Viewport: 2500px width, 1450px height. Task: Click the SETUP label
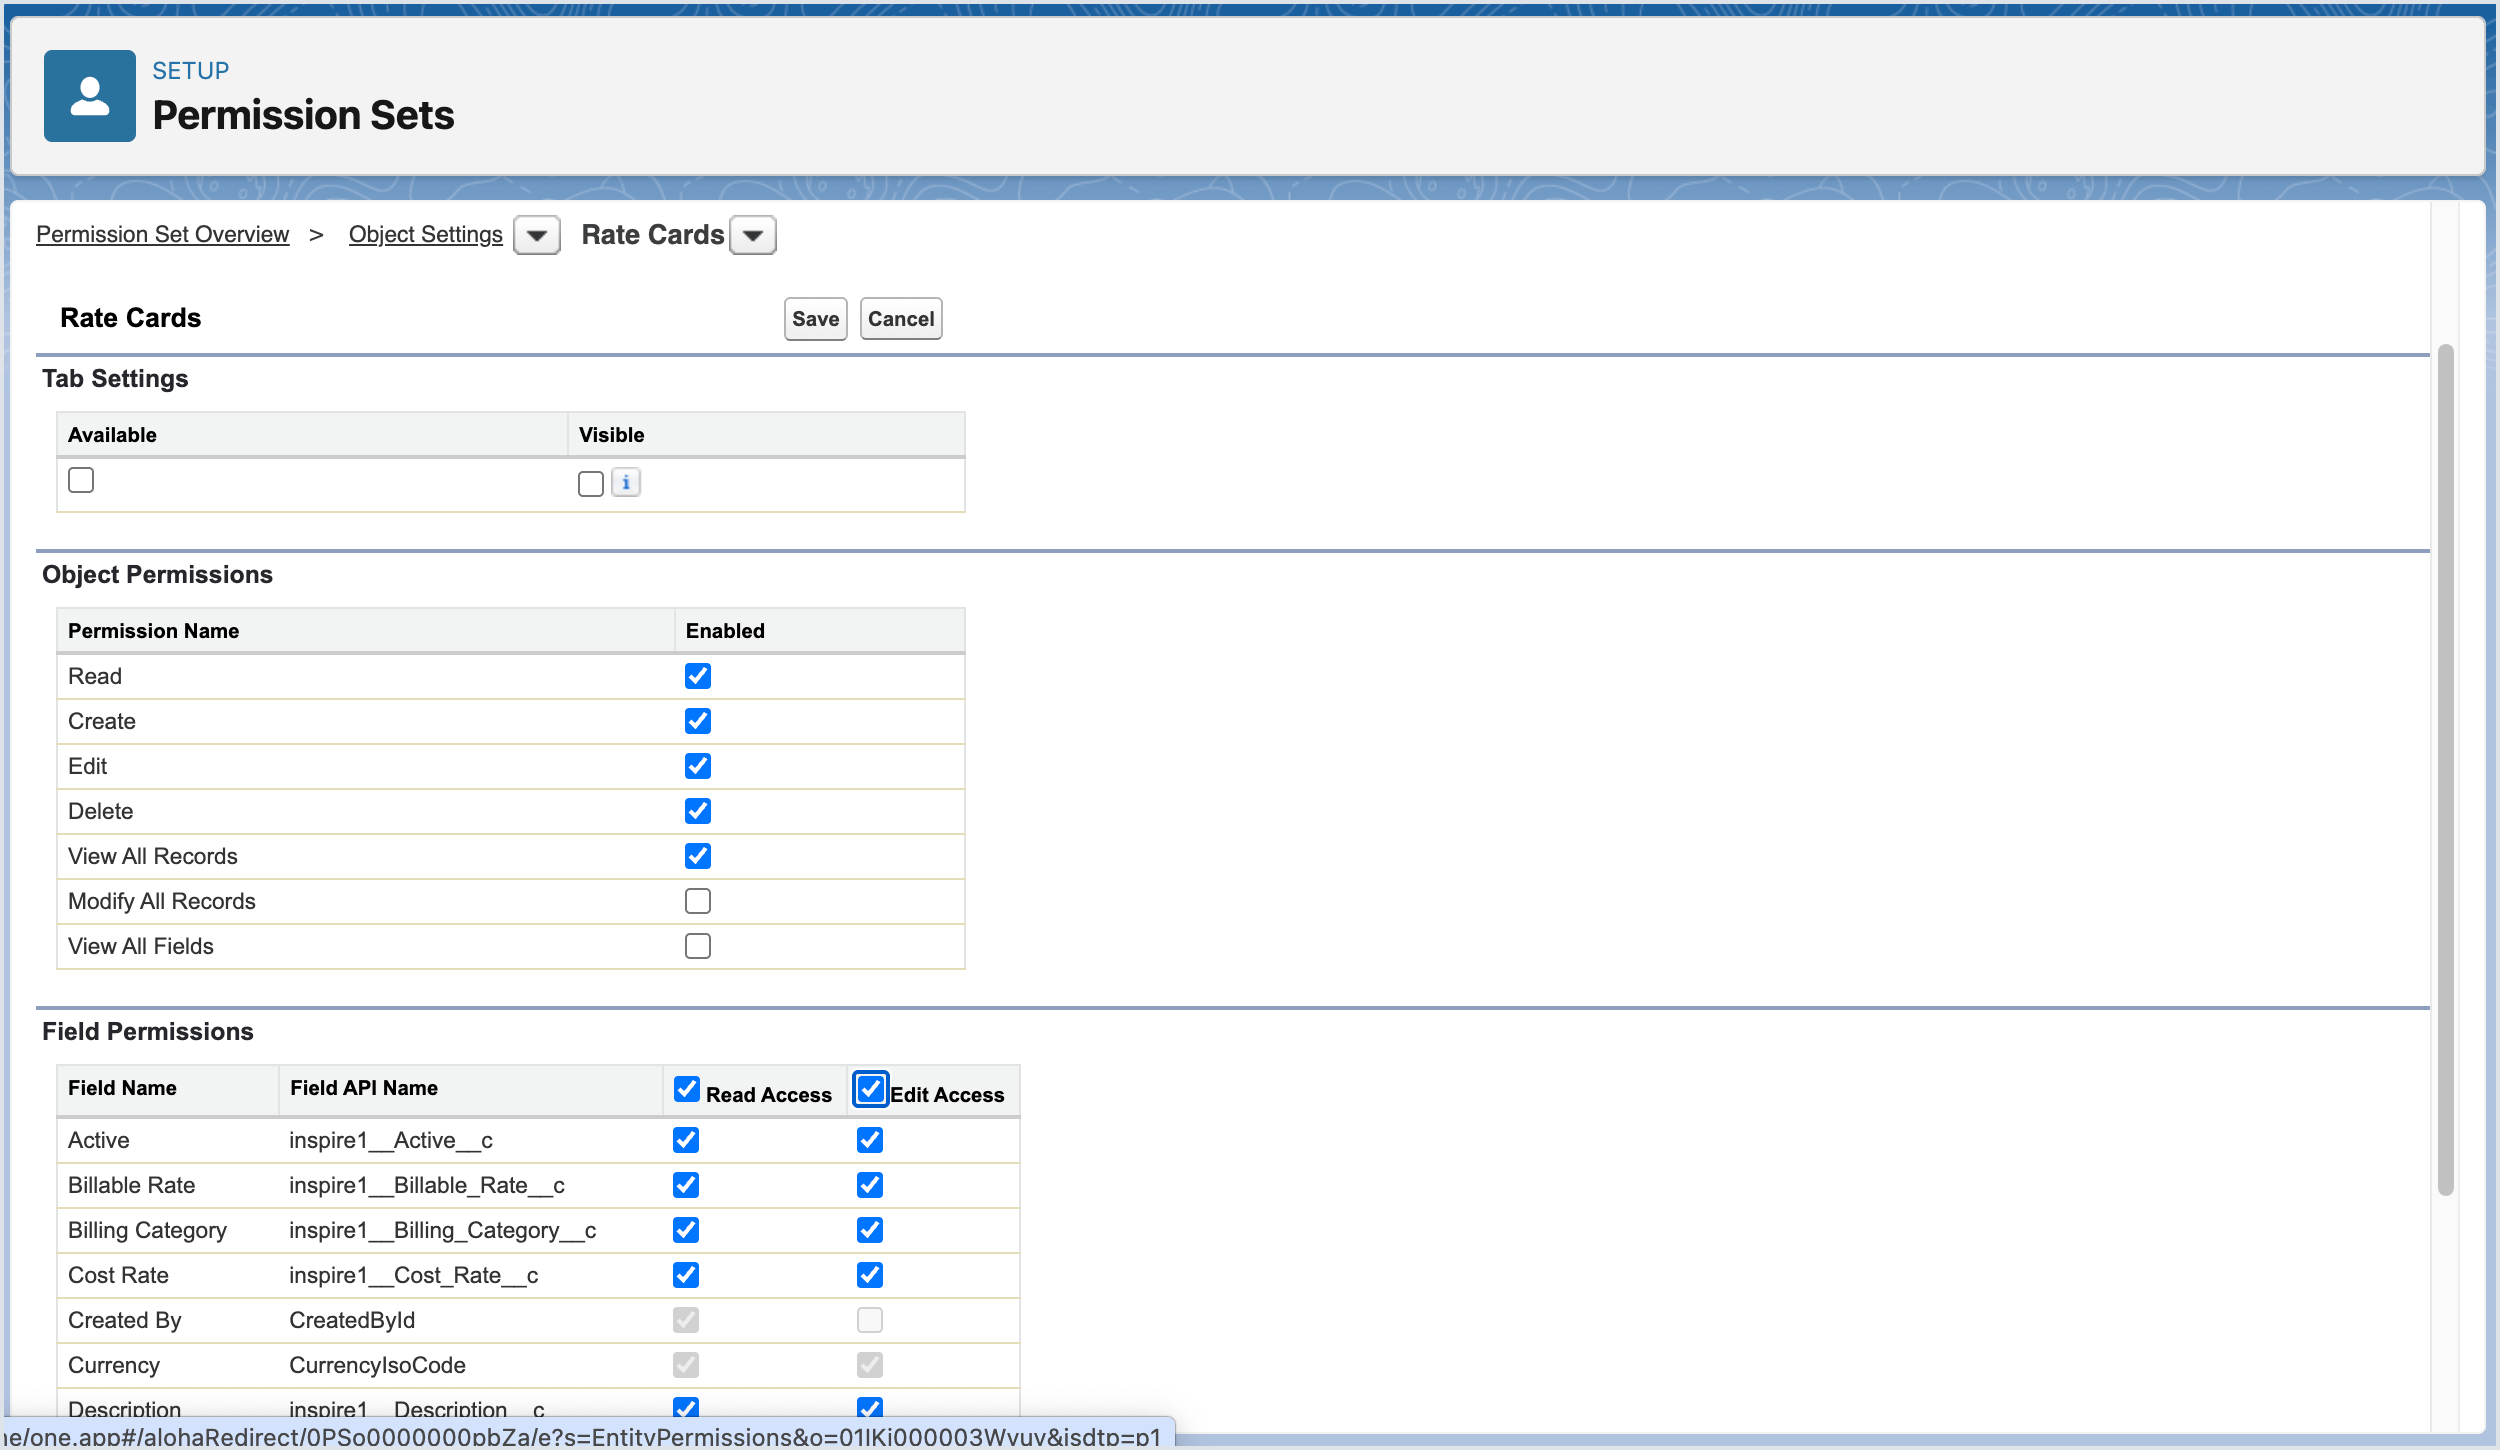point(191,71)
